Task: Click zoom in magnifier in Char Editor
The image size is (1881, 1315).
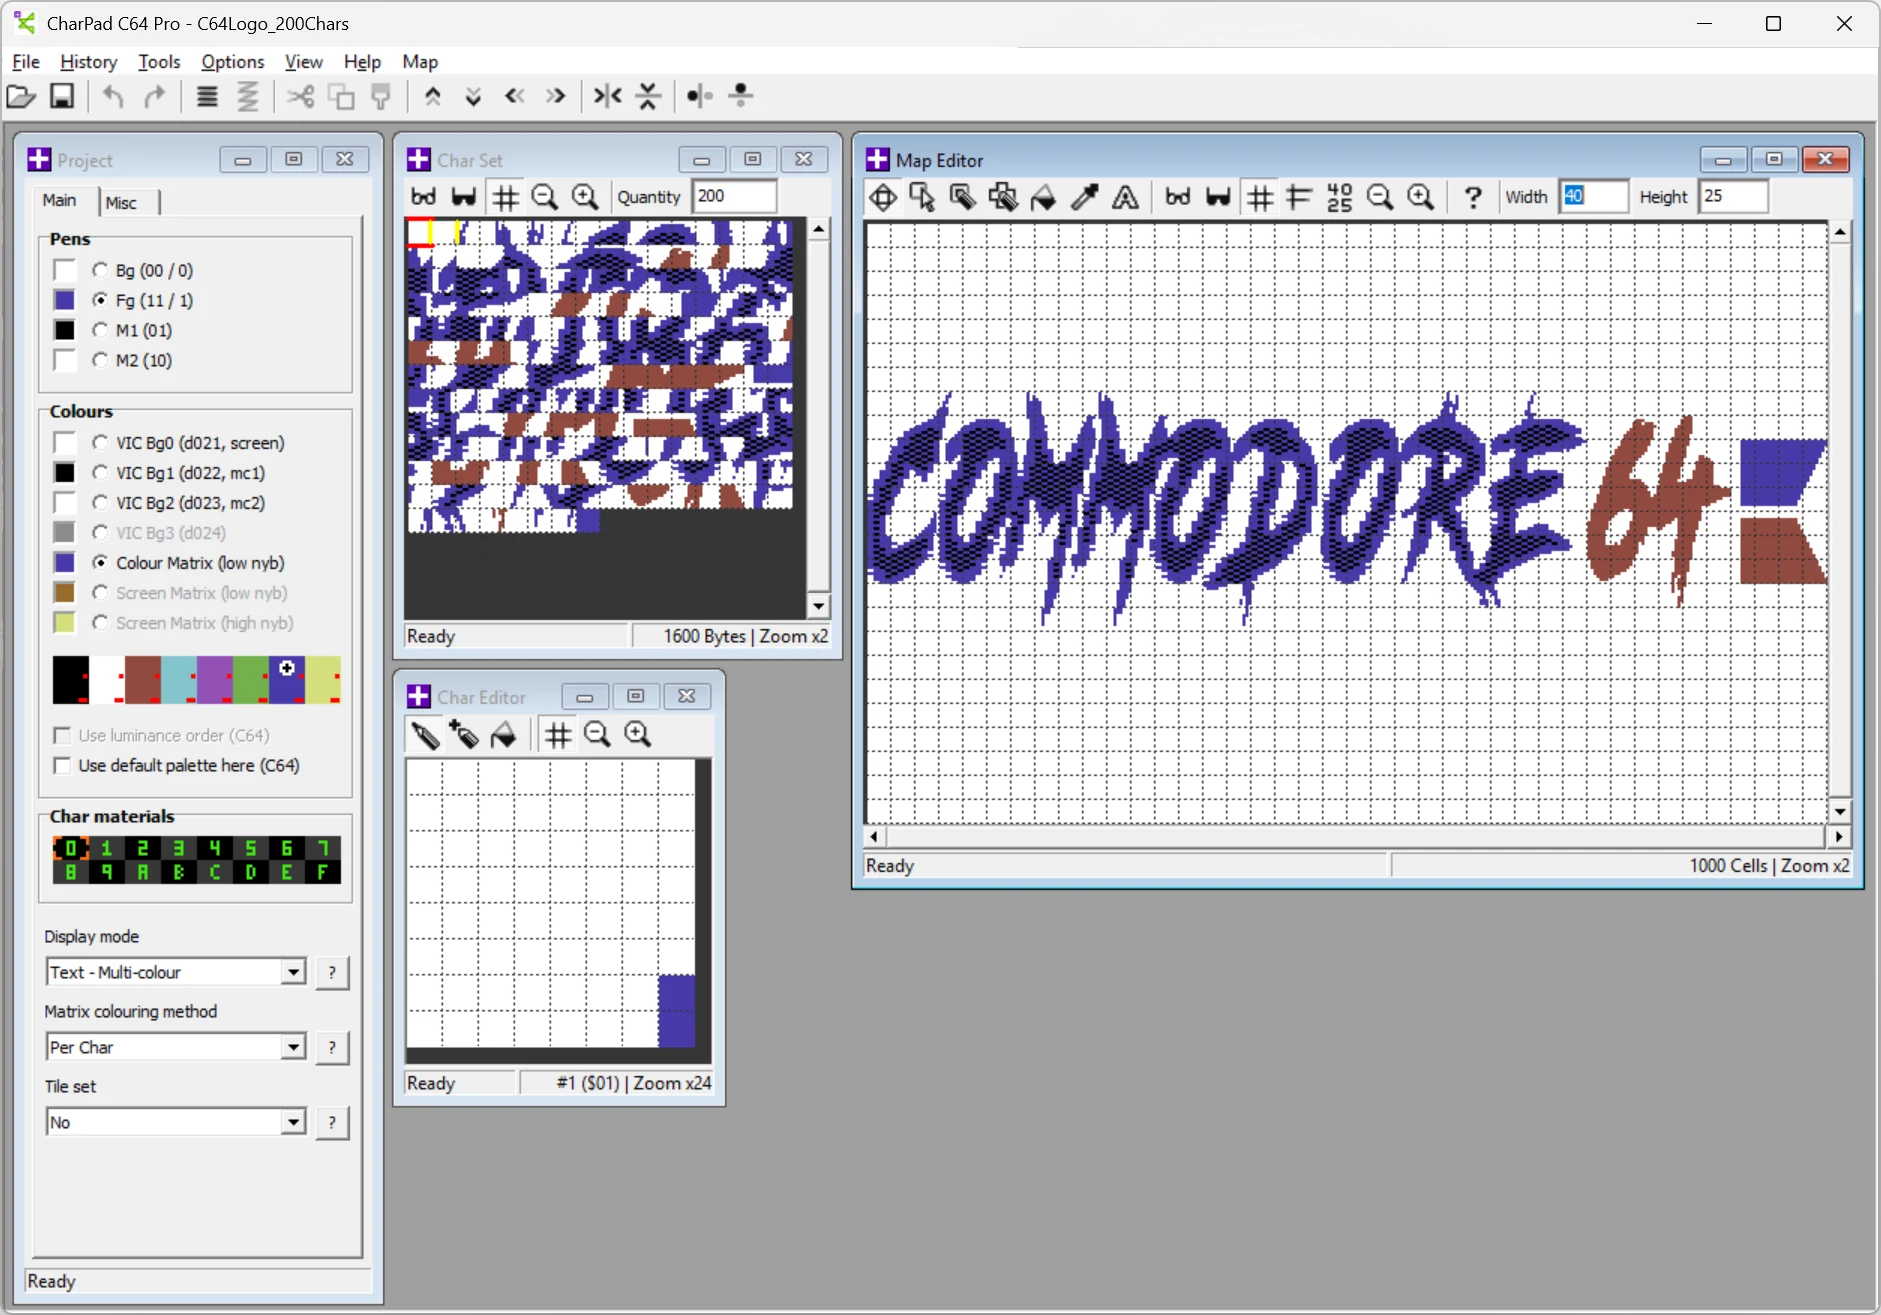Action: tap(638, 735)
